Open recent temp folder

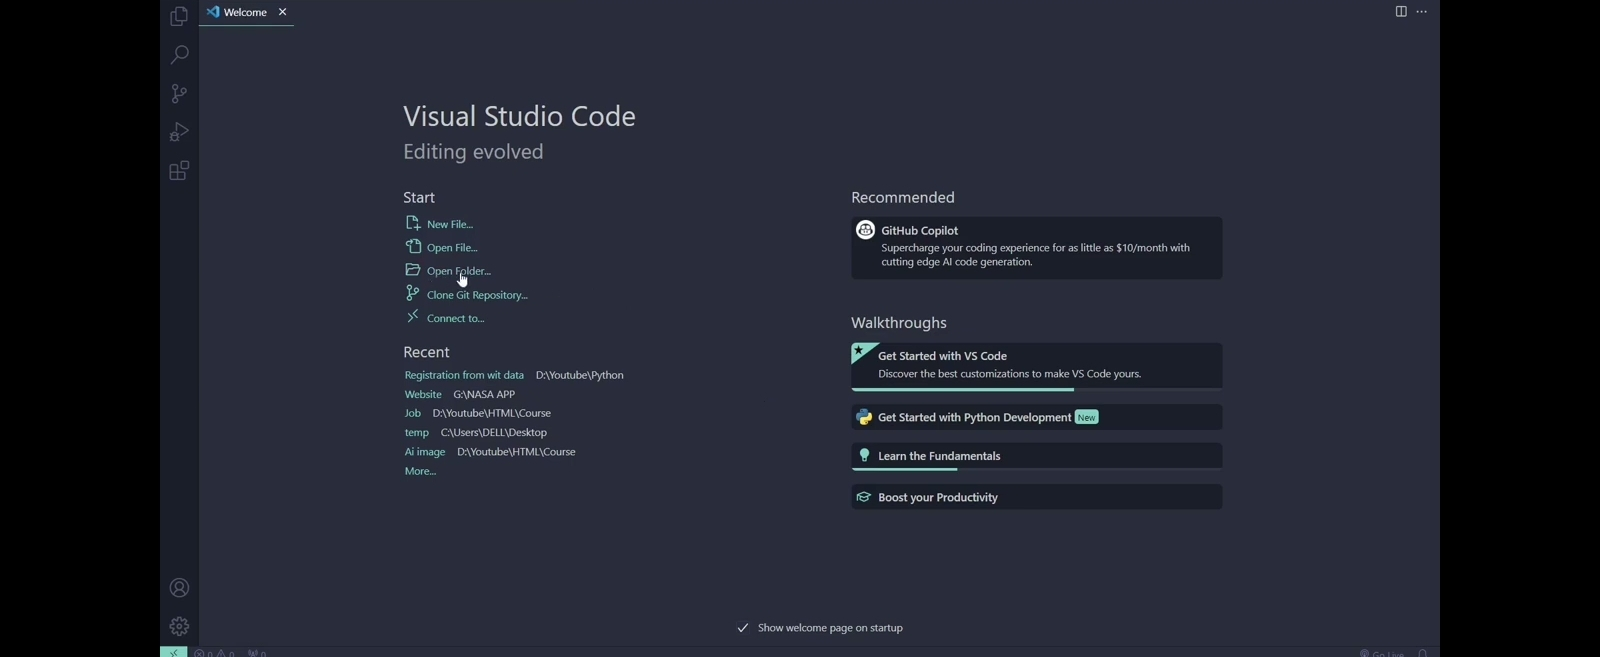tap(417, 433)
